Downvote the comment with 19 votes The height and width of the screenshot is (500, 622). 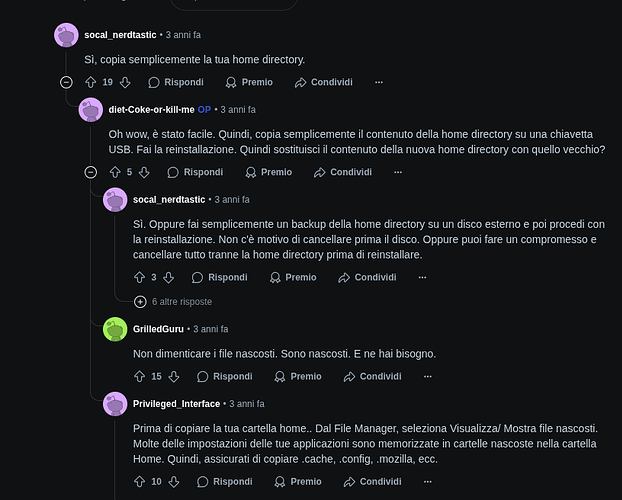click(x=125, y=82)
